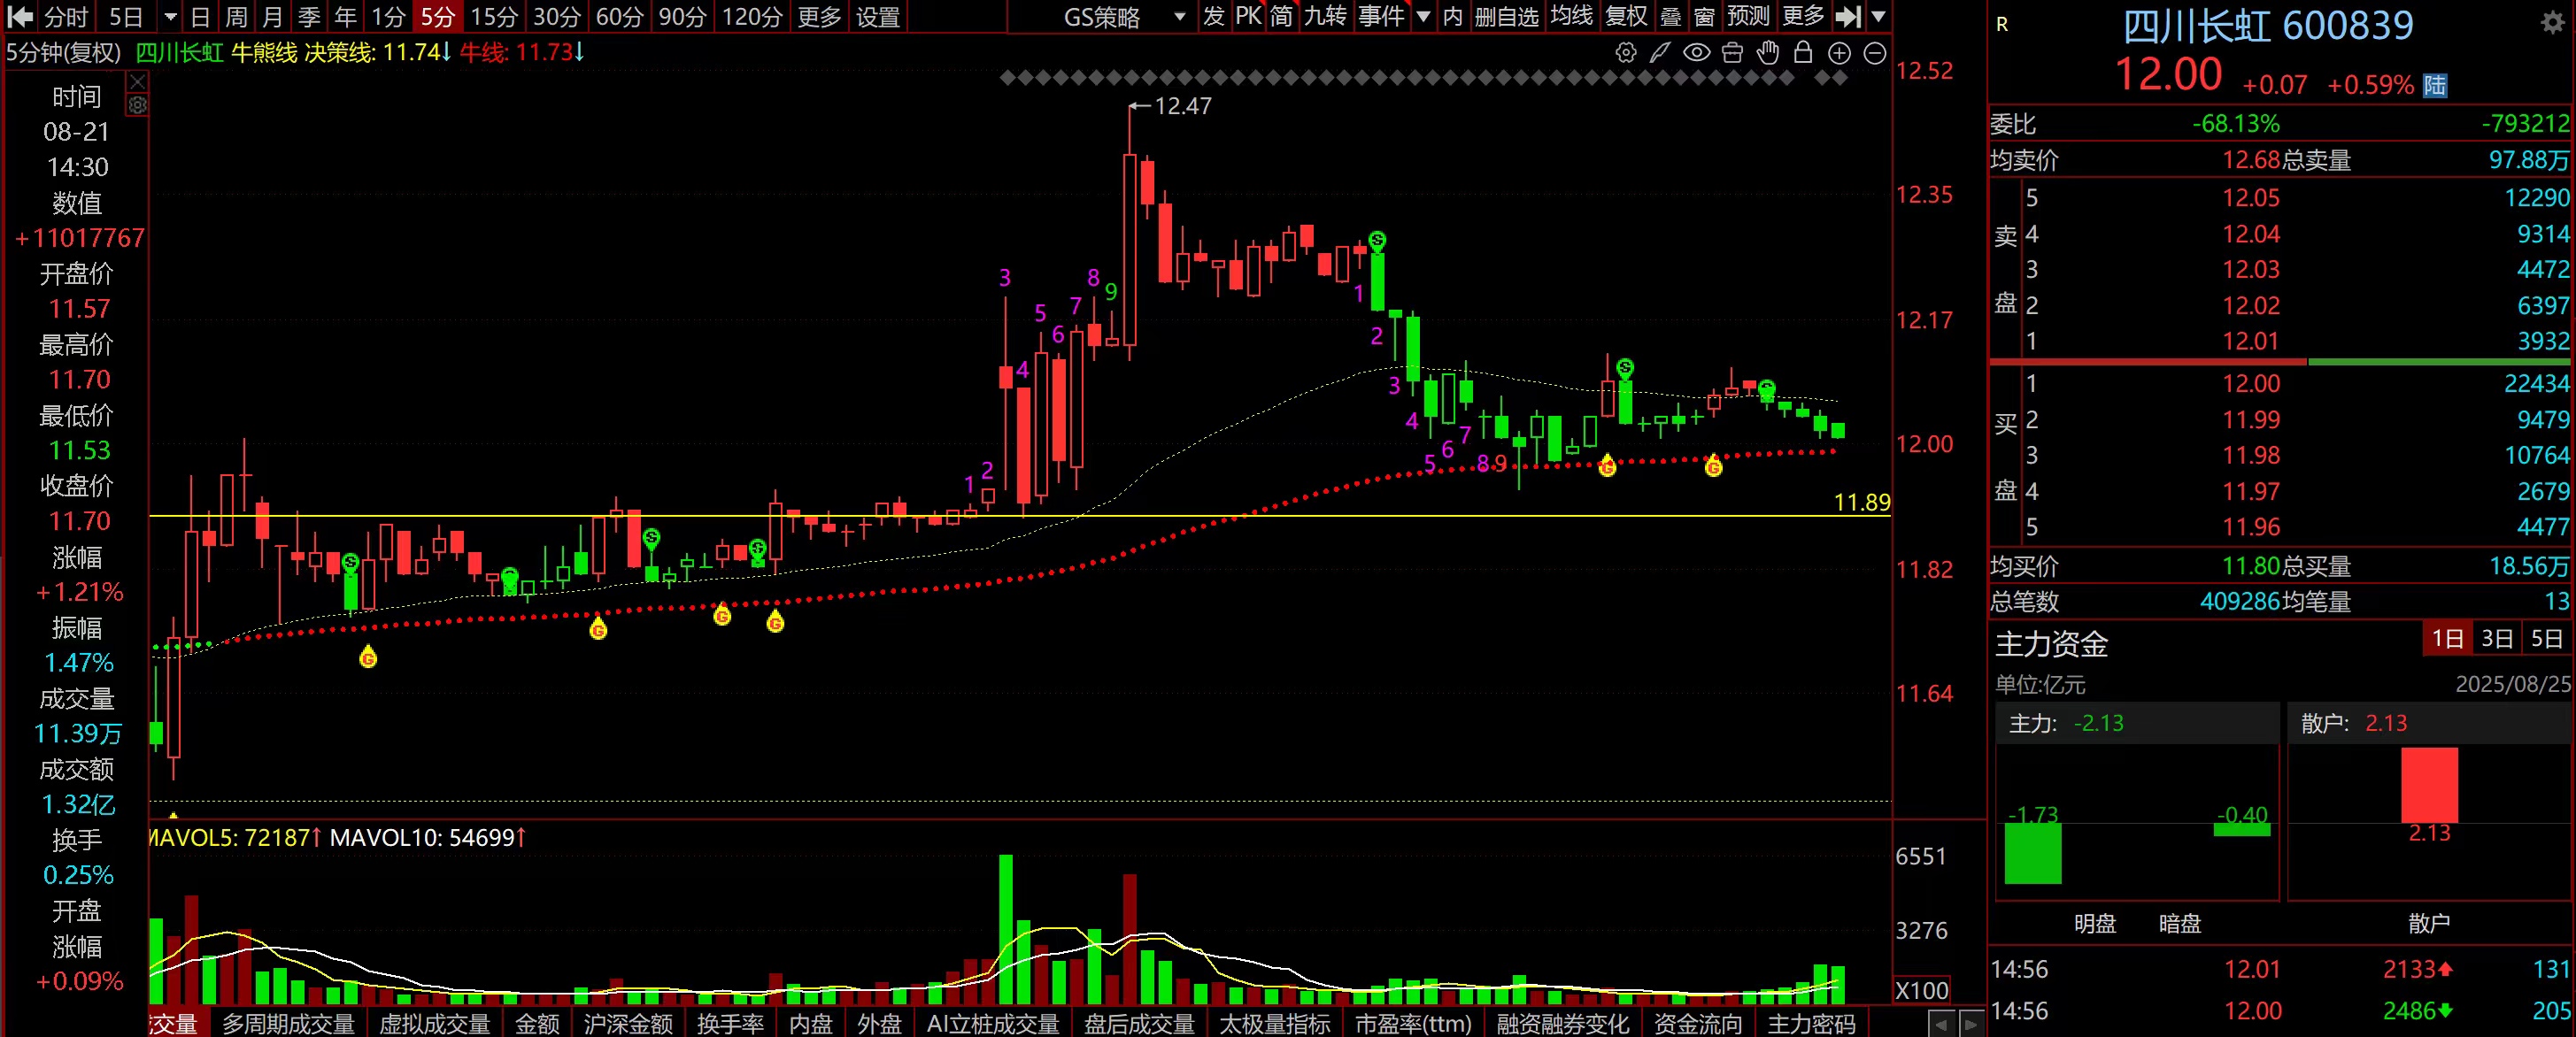2576x1037 pixels.
Task: Select the hand pan tool
Action: pos(1768,53)
